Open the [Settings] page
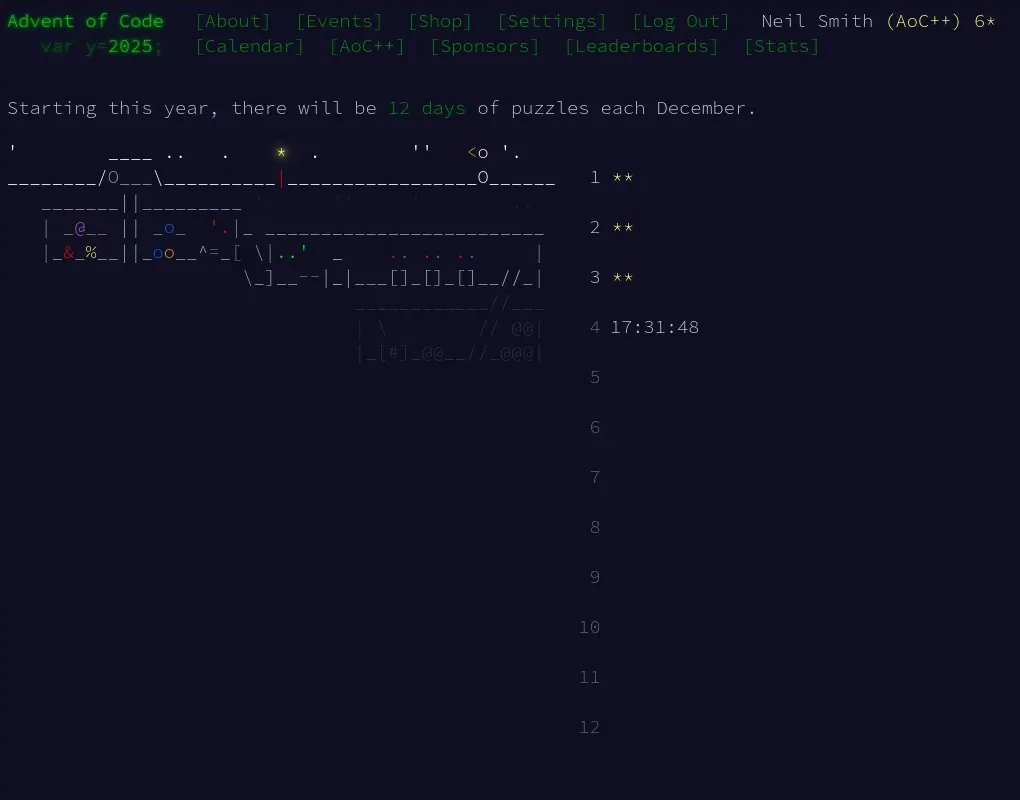1020x800 pixels. pos(552,20)
